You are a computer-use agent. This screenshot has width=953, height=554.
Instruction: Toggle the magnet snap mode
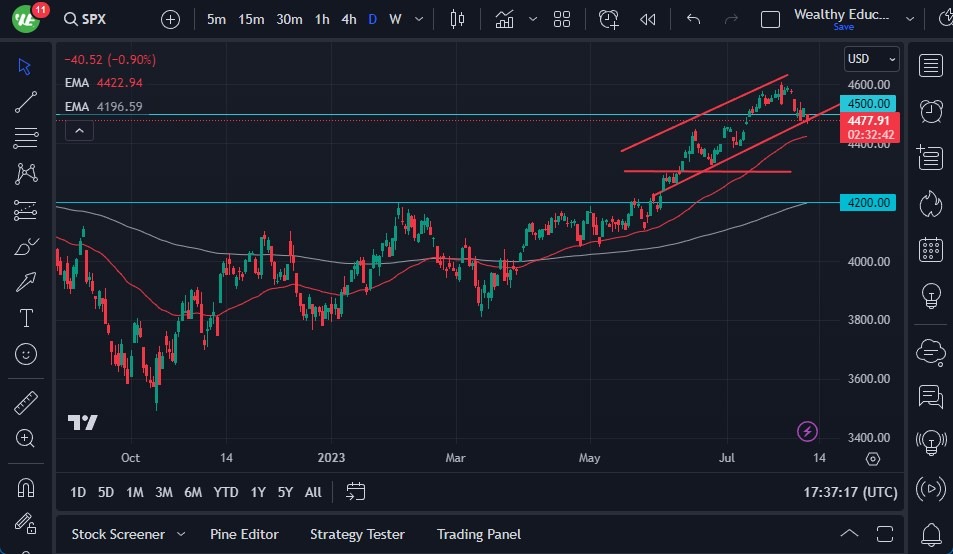[x=26, y=488]
